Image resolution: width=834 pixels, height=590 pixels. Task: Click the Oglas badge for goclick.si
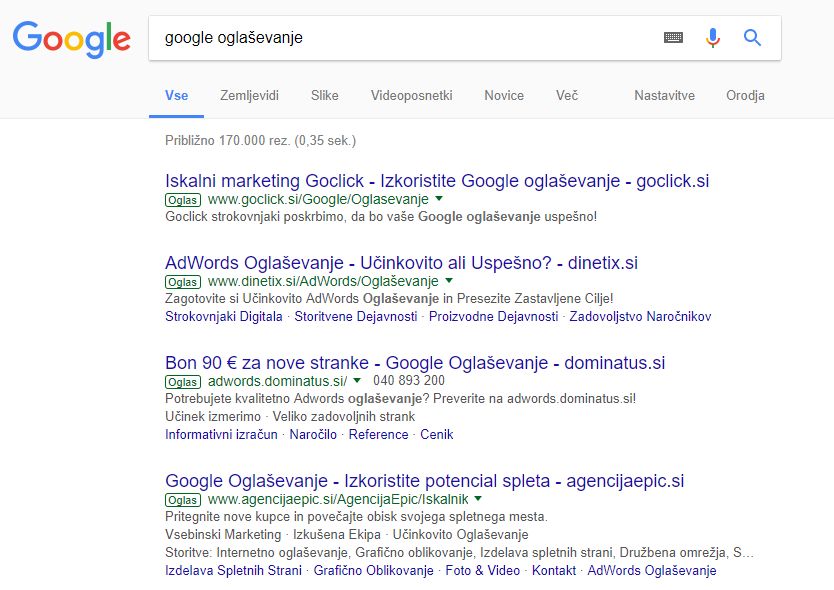click(183, 200)
